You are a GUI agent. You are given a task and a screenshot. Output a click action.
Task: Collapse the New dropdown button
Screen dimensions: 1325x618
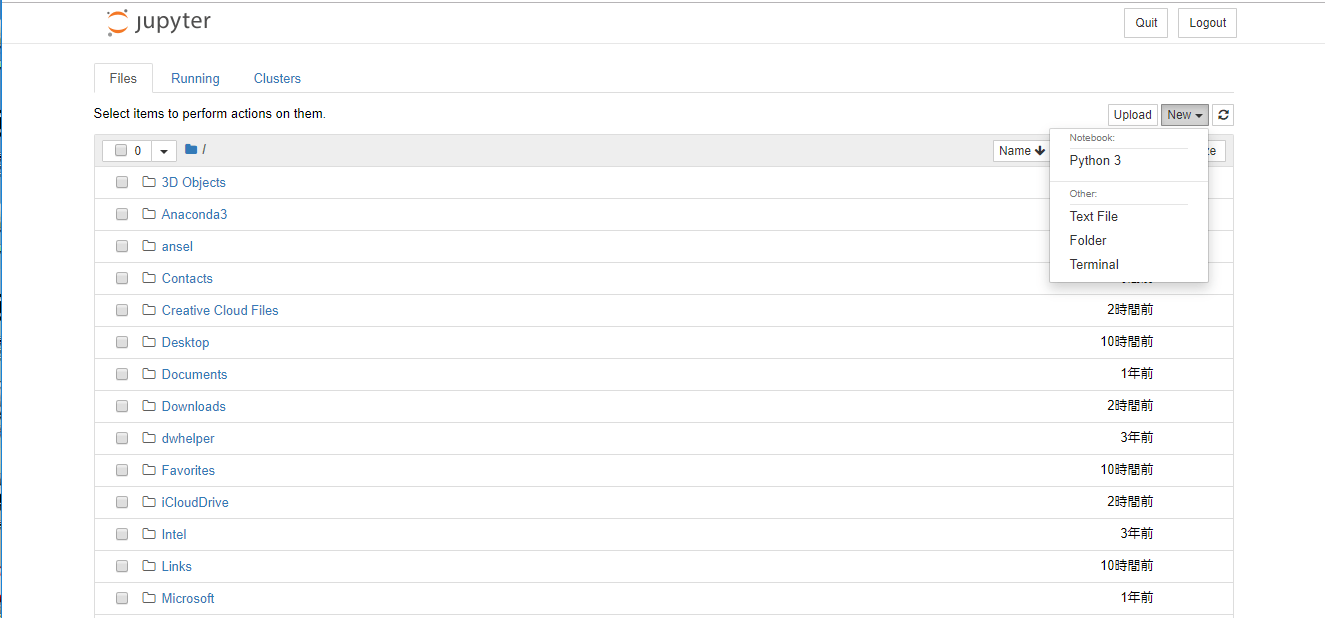tap(1185, 115)
